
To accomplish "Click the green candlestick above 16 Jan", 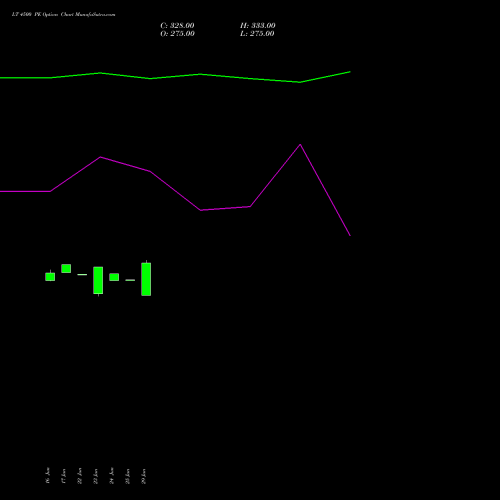I will (x=50, y=276).
